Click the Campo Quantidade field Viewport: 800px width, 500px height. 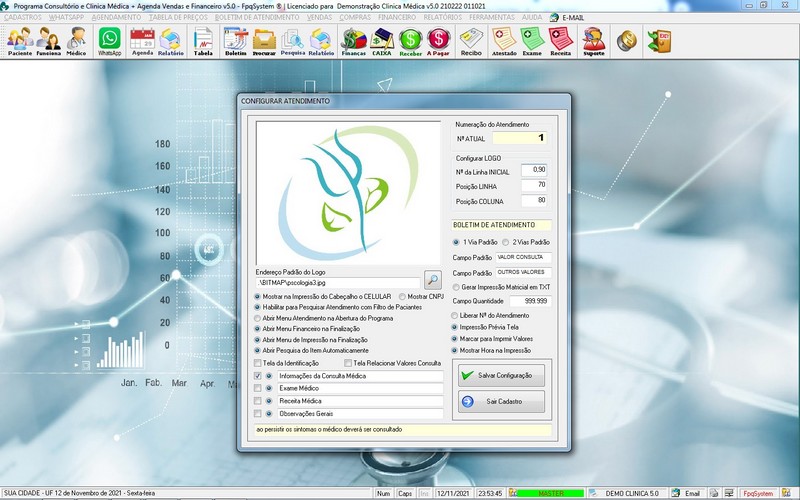pyautogui.click(x=531, y=301)
